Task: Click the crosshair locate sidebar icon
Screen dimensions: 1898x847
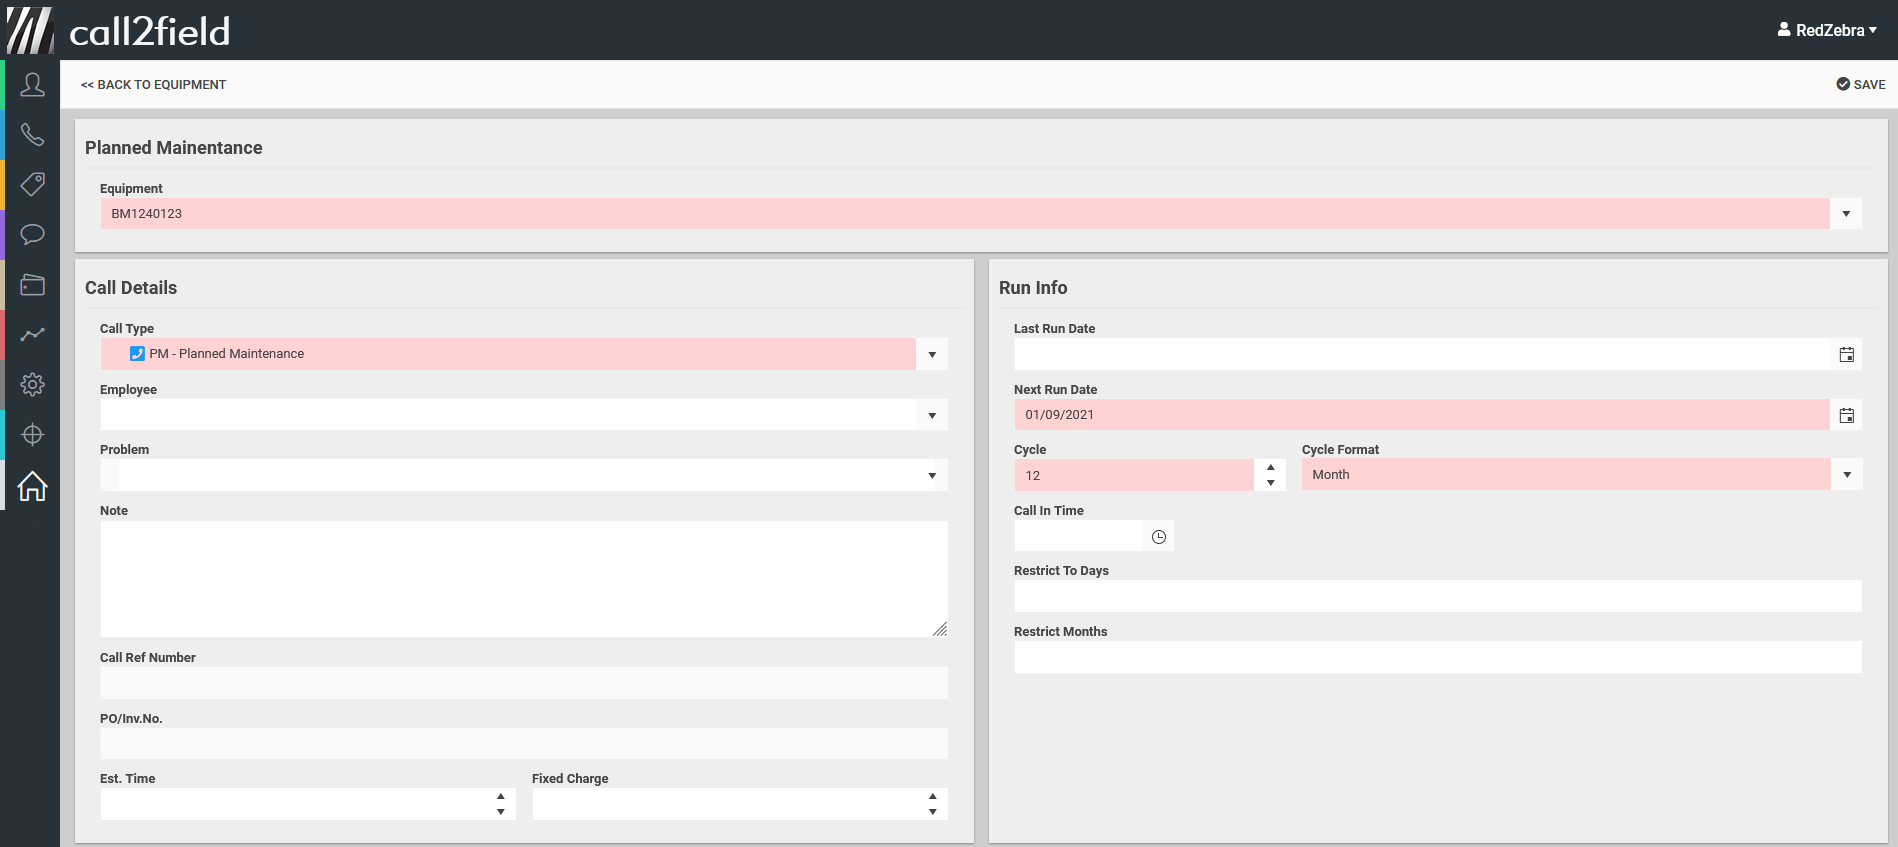Action: [x=32, y=435]
